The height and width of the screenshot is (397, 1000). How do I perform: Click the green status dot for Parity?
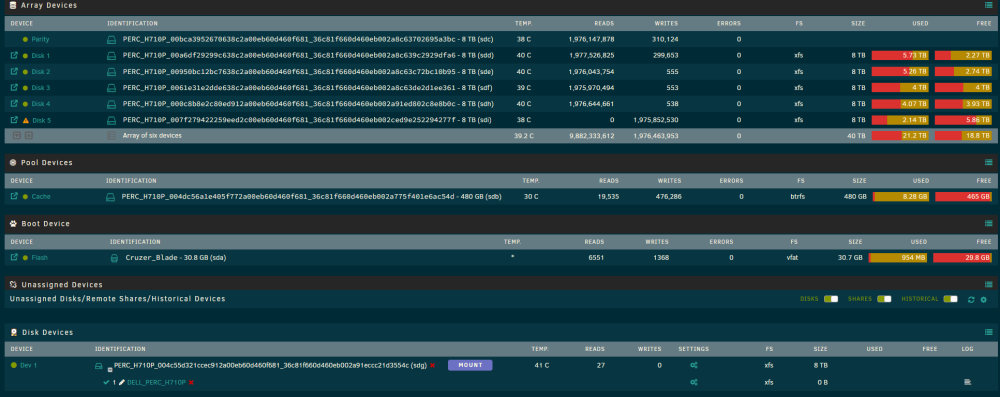pyautogui.click(x=26, y=39)
